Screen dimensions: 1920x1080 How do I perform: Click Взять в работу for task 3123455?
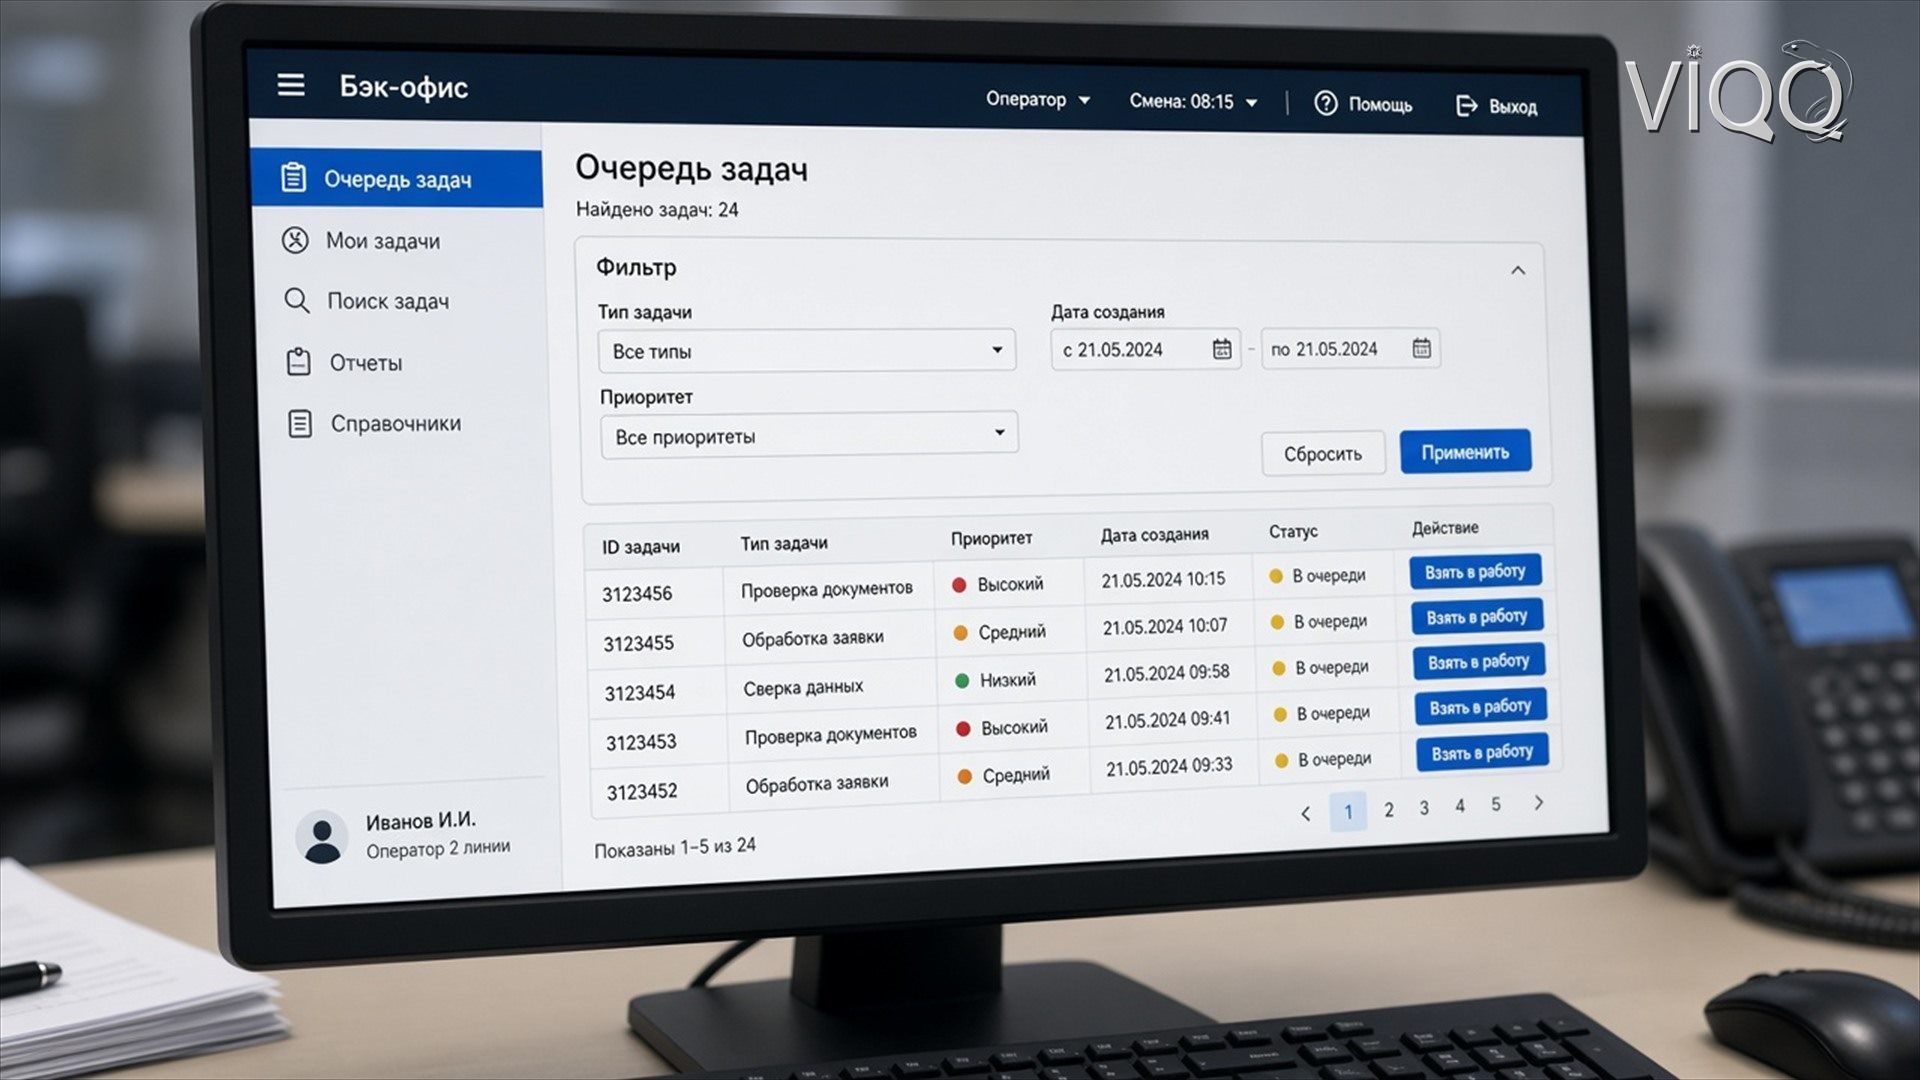point(1477,616)
